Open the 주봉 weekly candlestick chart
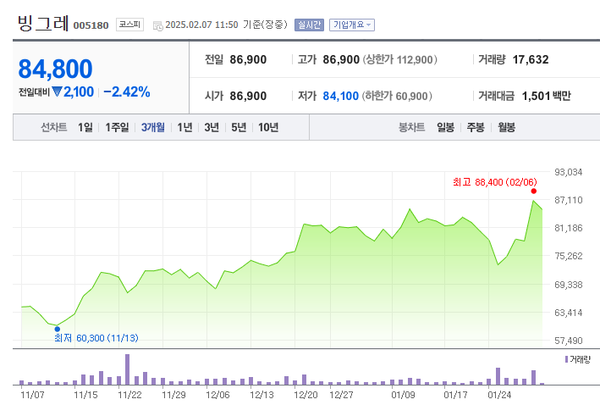 coord(475,127)
